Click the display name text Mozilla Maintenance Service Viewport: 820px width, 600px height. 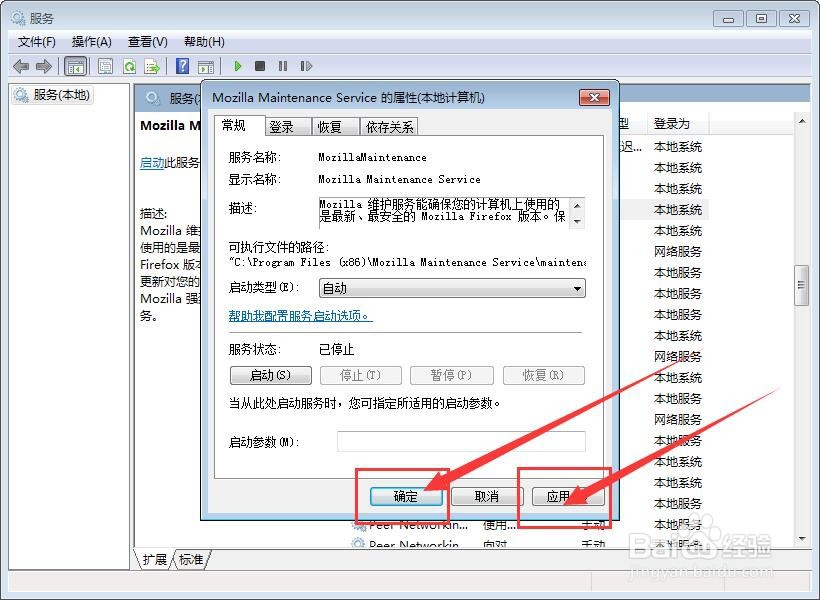pyautogui.click(x=399, y=179)
